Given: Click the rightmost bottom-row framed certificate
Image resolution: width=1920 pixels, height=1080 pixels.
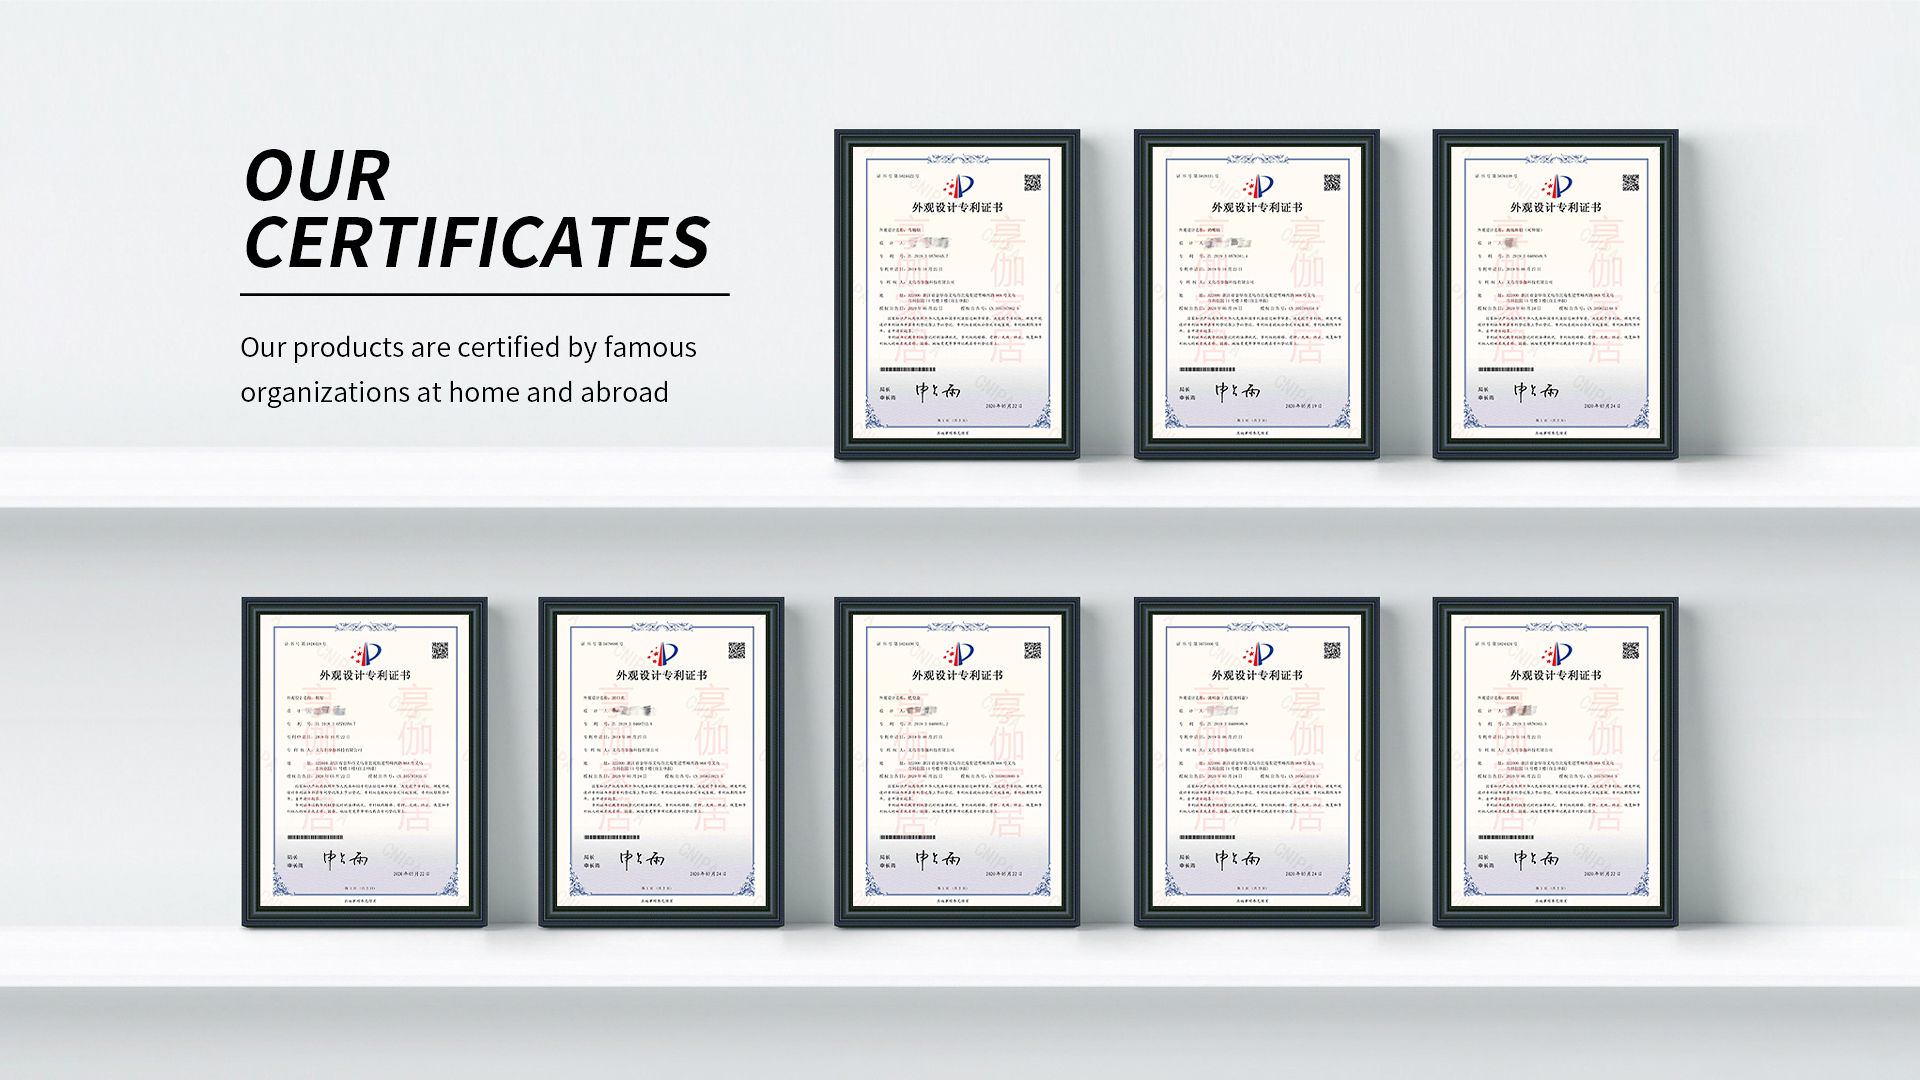Looking at the screenshot, I should tap(1555, 762).
